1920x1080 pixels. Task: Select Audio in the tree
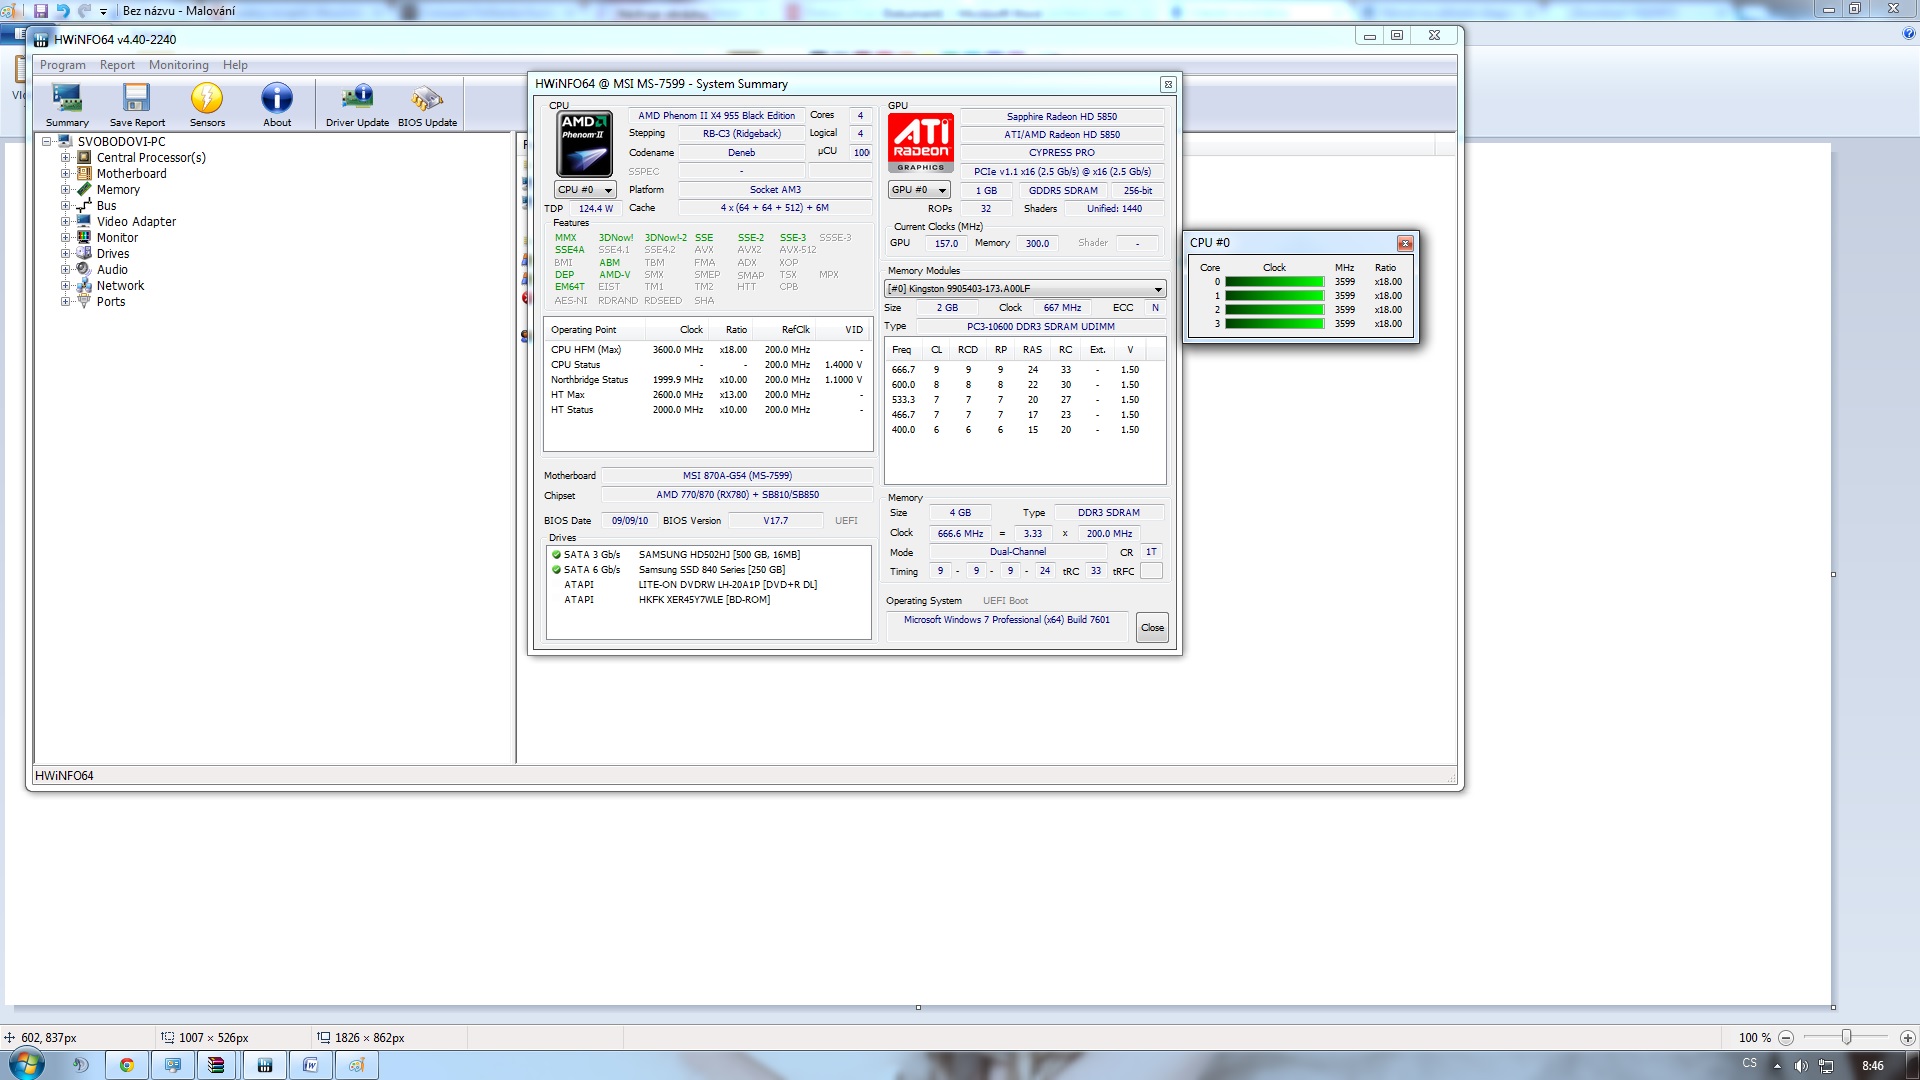(x=112, y=270)
